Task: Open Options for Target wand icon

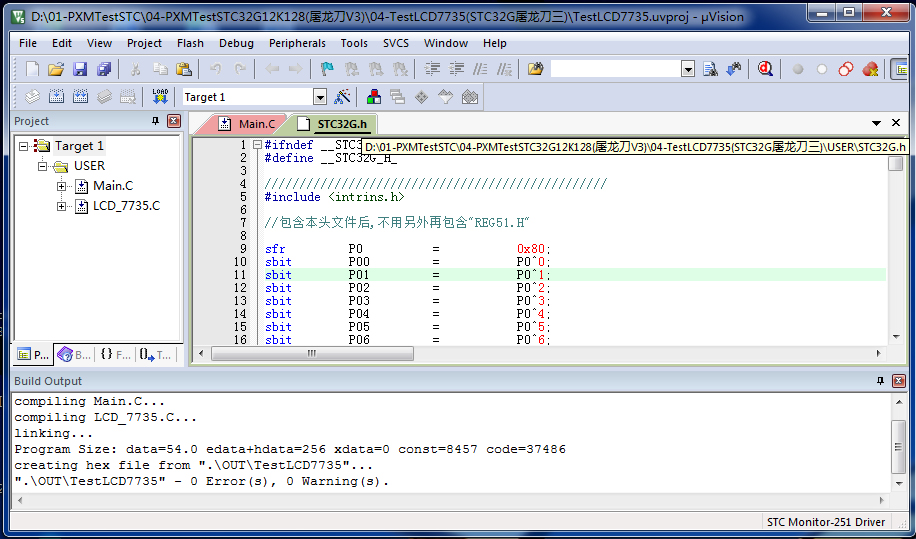Action: pyautogui.click(x=343, y=97)
